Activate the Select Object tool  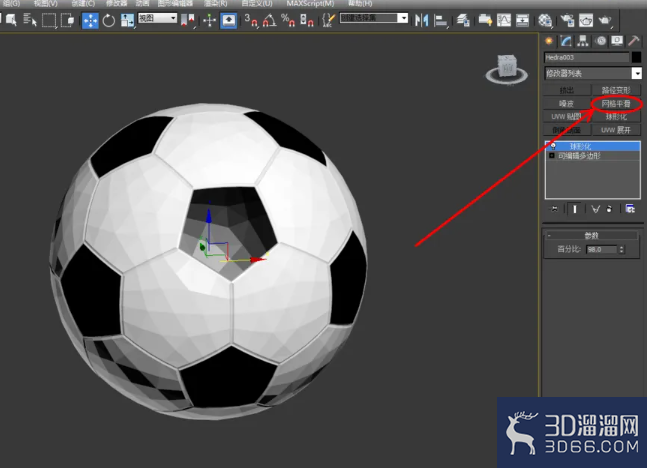(x=11, y=20)
